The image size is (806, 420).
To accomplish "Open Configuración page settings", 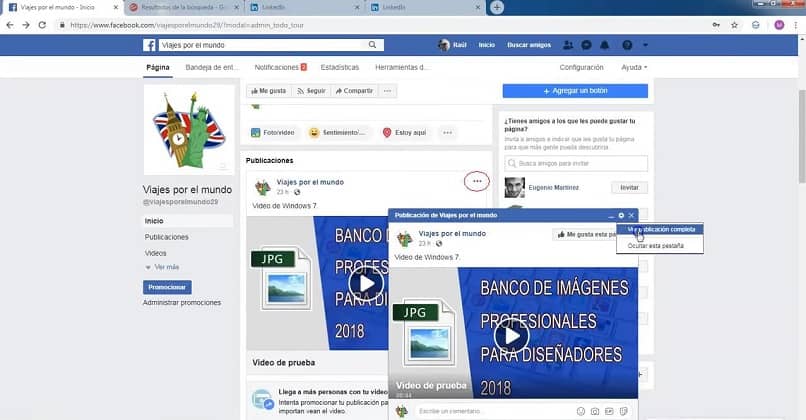I will pyautogui.click(x=581, y=67).
